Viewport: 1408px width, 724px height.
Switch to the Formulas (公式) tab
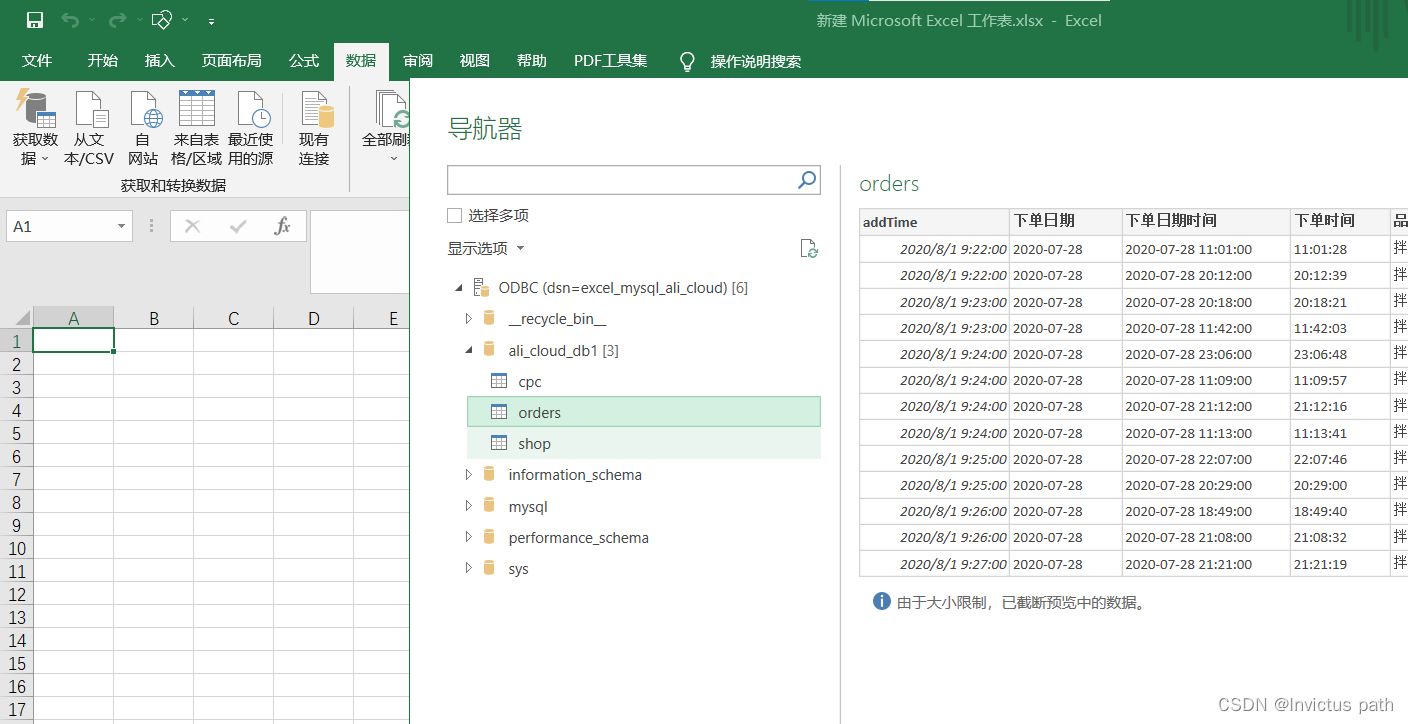click(x=304, y=61)
